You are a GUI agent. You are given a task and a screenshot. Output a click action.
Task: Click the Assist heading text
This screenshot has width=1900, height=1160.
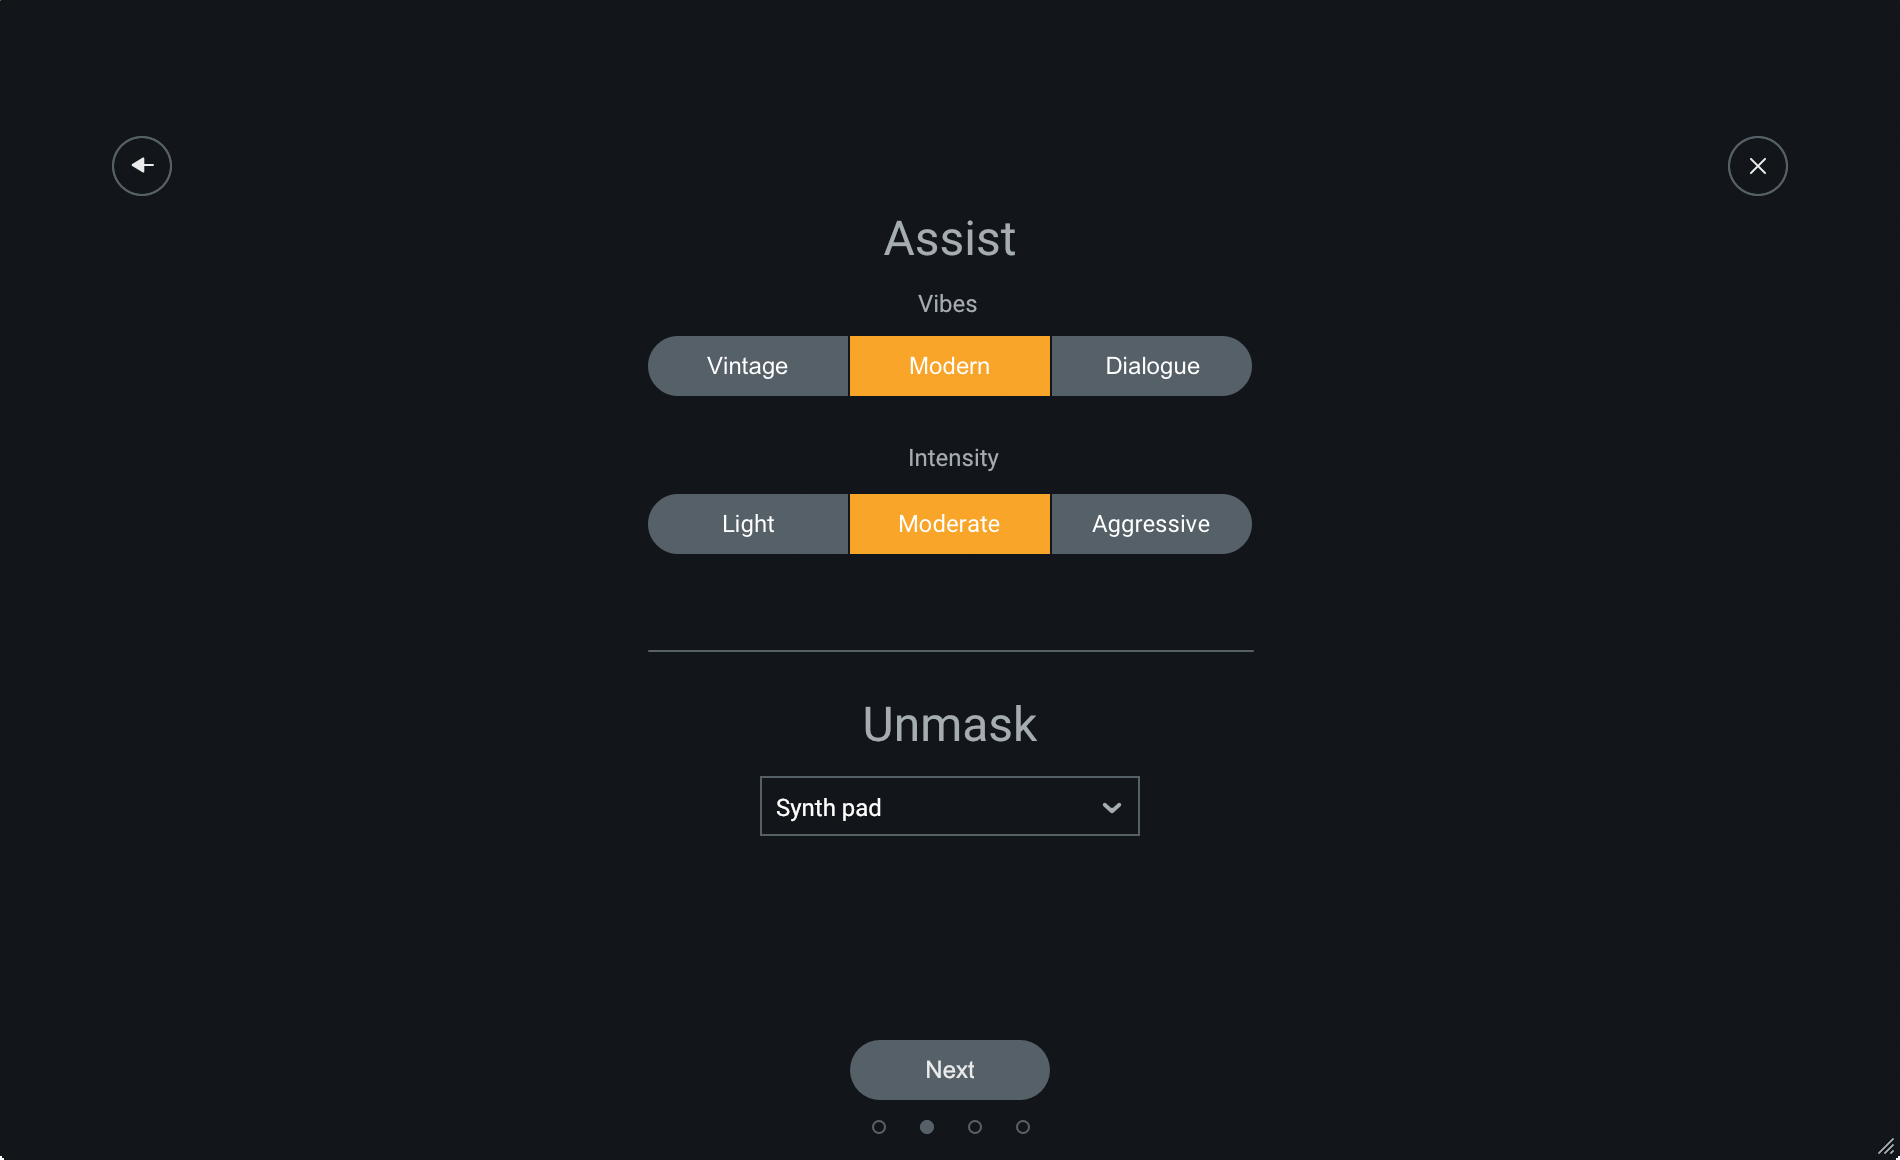pyautogui.click(x=950, y=239)
